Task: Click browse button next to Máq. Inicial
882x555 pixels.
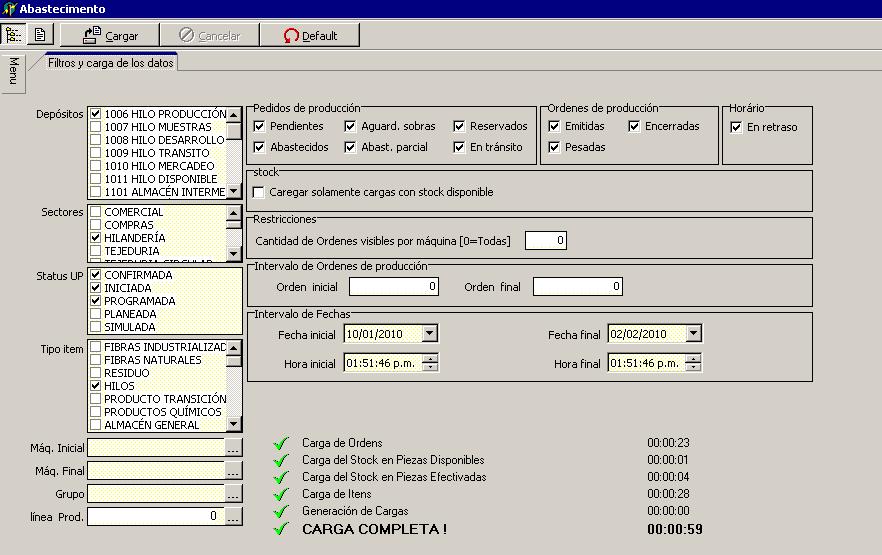Action: (x=234, y=448)
